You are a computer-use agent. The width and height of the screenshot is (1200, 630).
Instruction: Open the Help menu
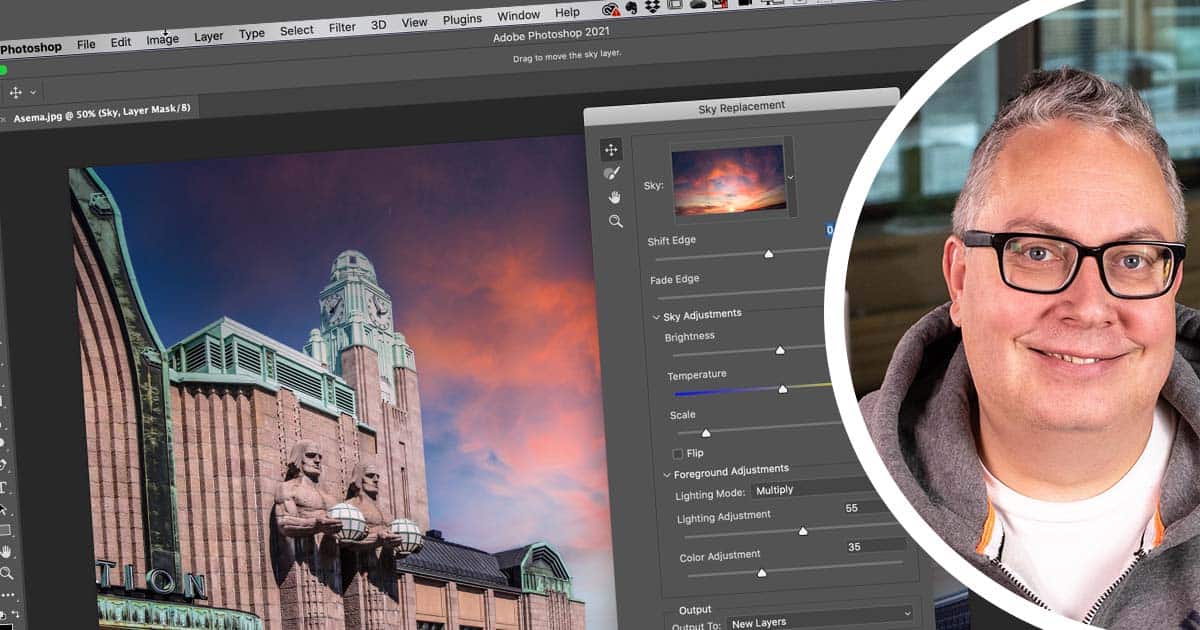(x=567, y=12)
